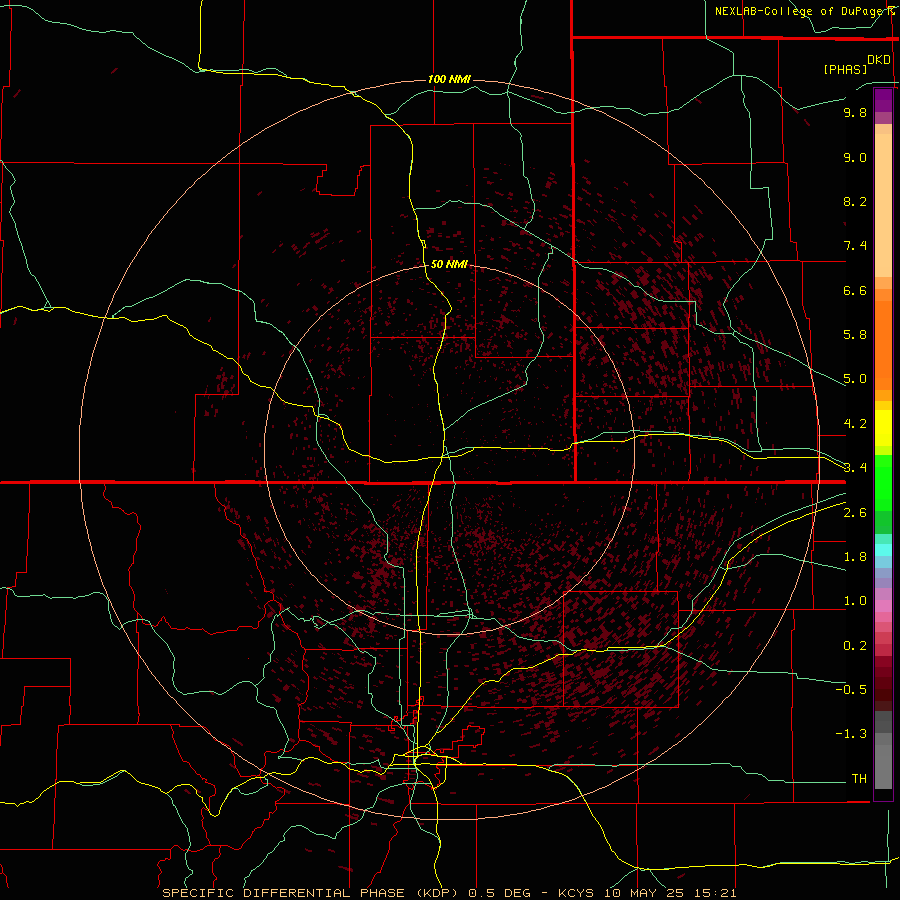Click the 2.6 scale label
This screenshot has width=900, height=900.
click(x=855, y=513)
